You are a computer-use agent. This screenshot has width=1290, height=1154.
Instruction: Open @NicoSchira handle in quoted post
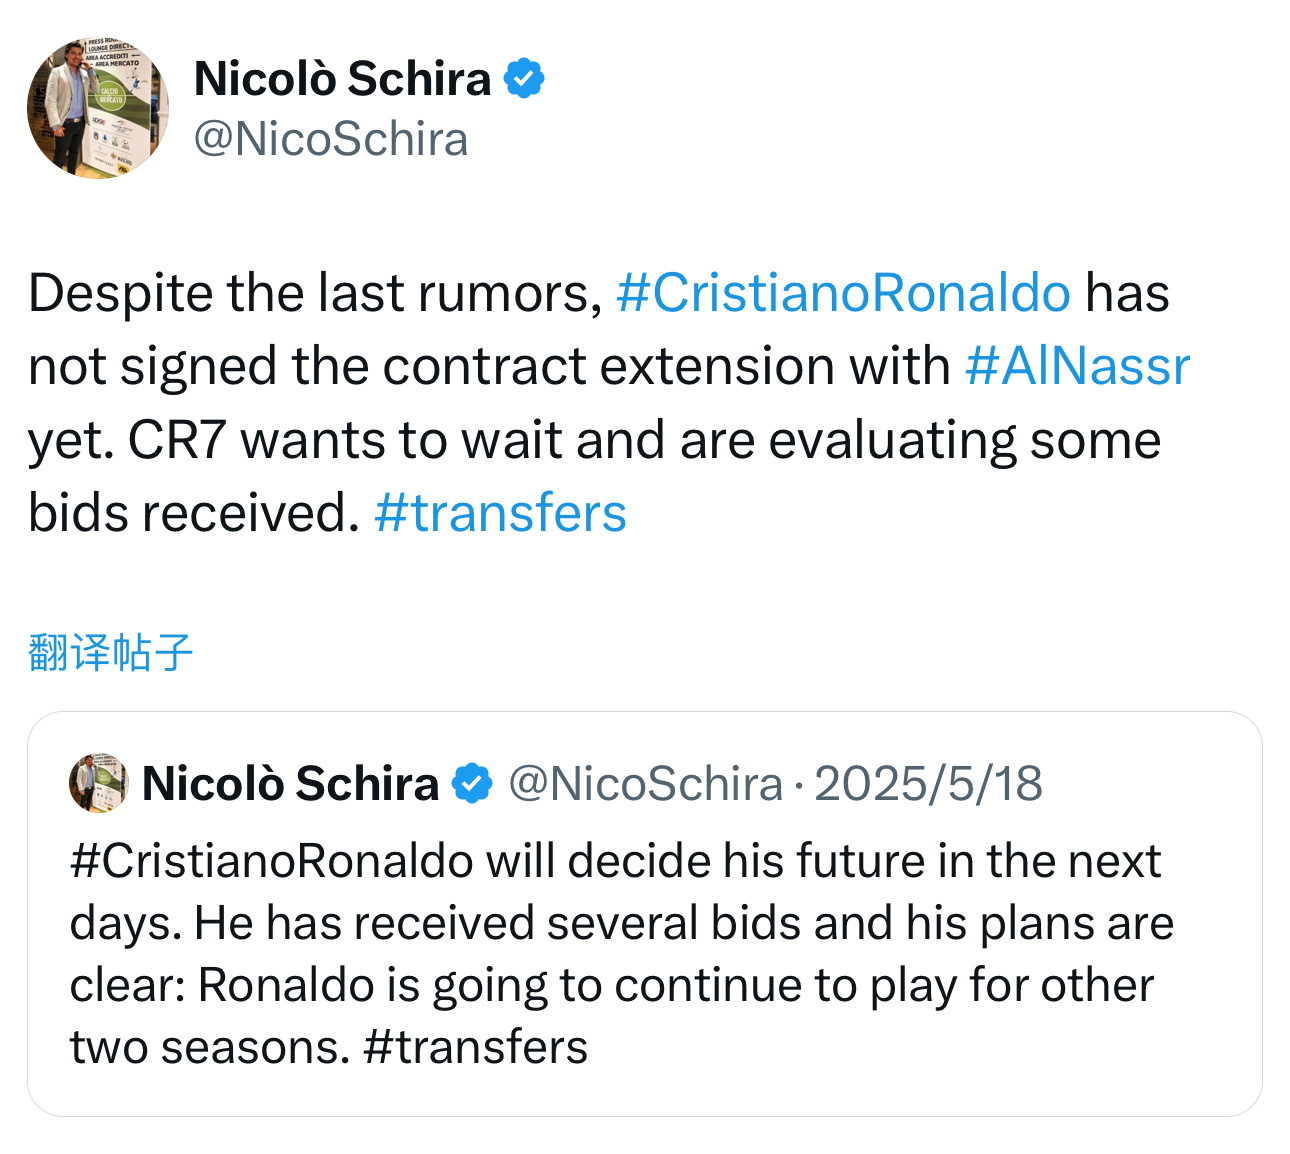click(x=645, y=783)
